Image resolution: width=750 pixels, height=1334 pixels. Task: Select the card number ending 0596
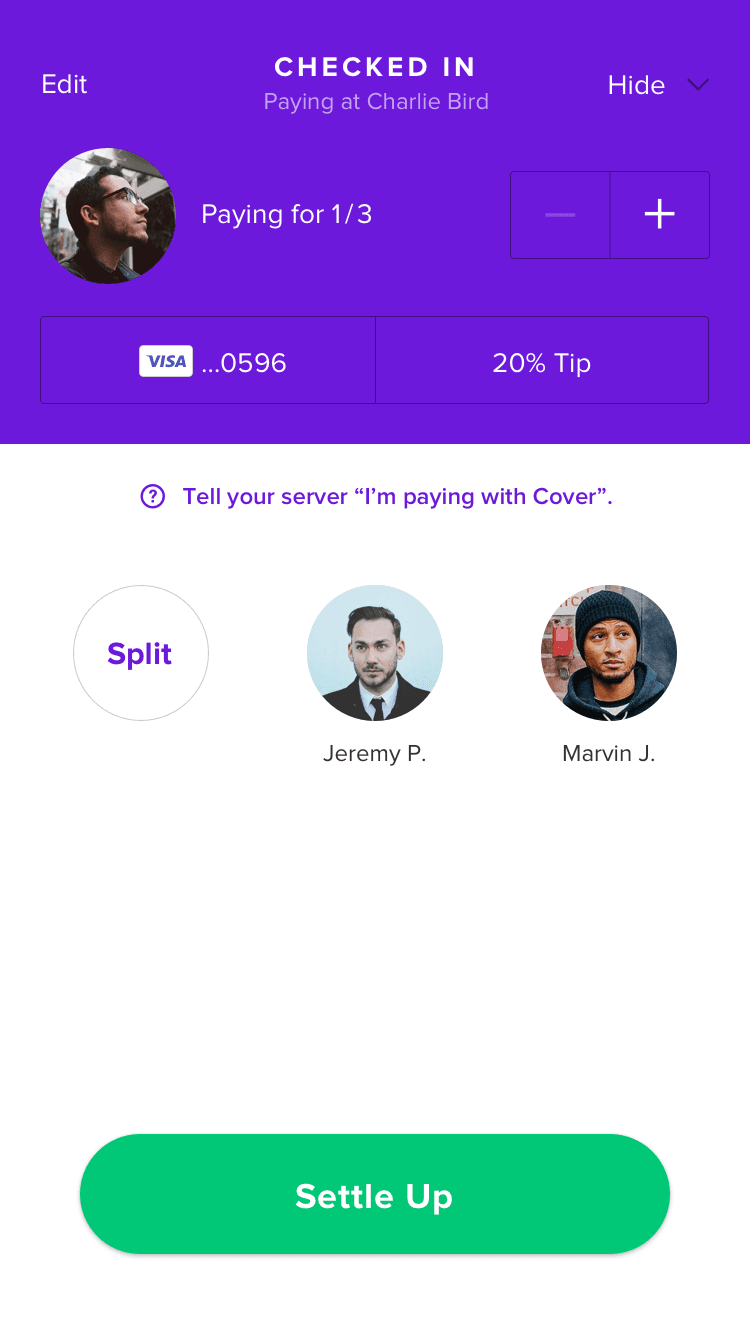pos(244,362)
